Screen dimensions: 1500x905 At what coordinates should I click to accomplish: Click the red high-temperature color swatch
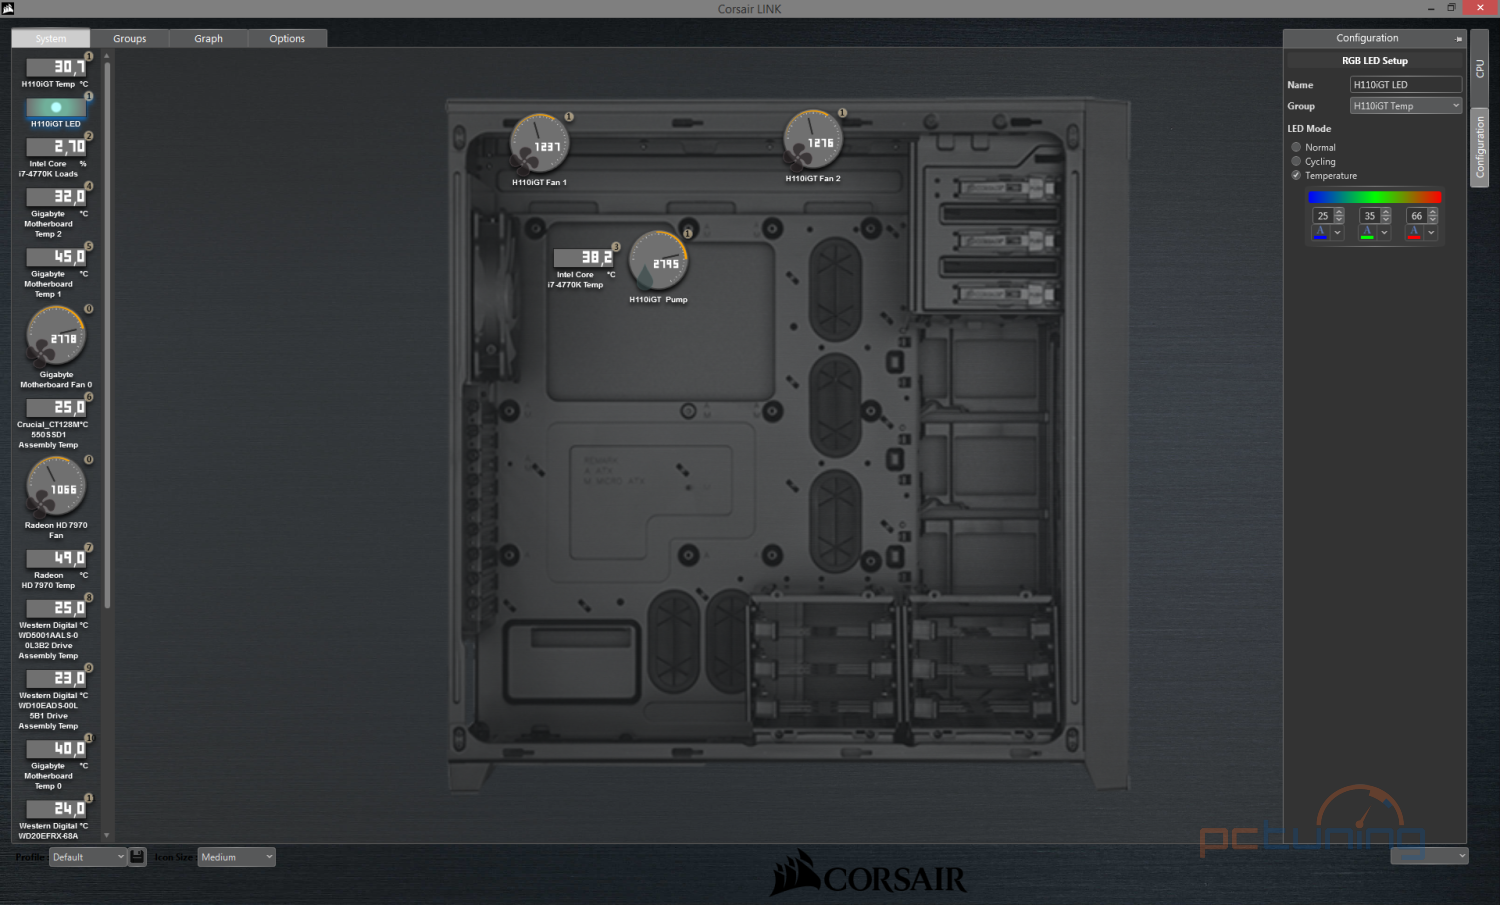pyautogui.click(x=1414, y=232)
